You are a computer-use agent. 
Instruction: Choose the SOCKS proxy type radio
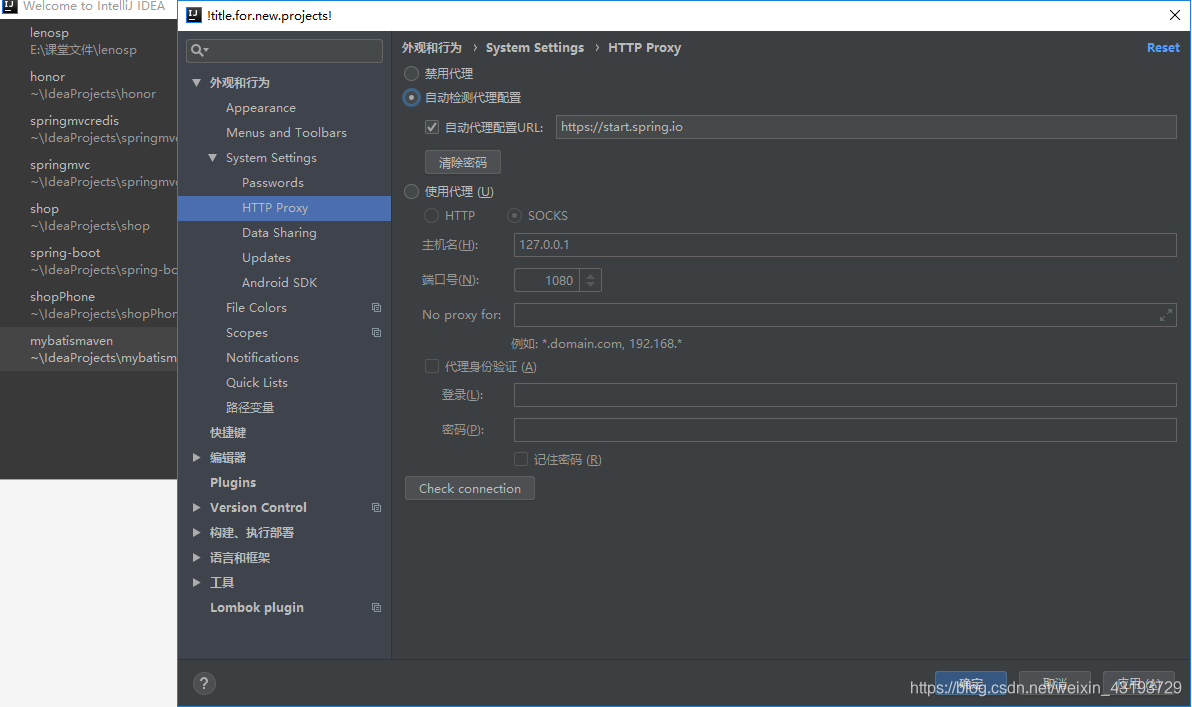pyautogui.click(x=515, y=216)
